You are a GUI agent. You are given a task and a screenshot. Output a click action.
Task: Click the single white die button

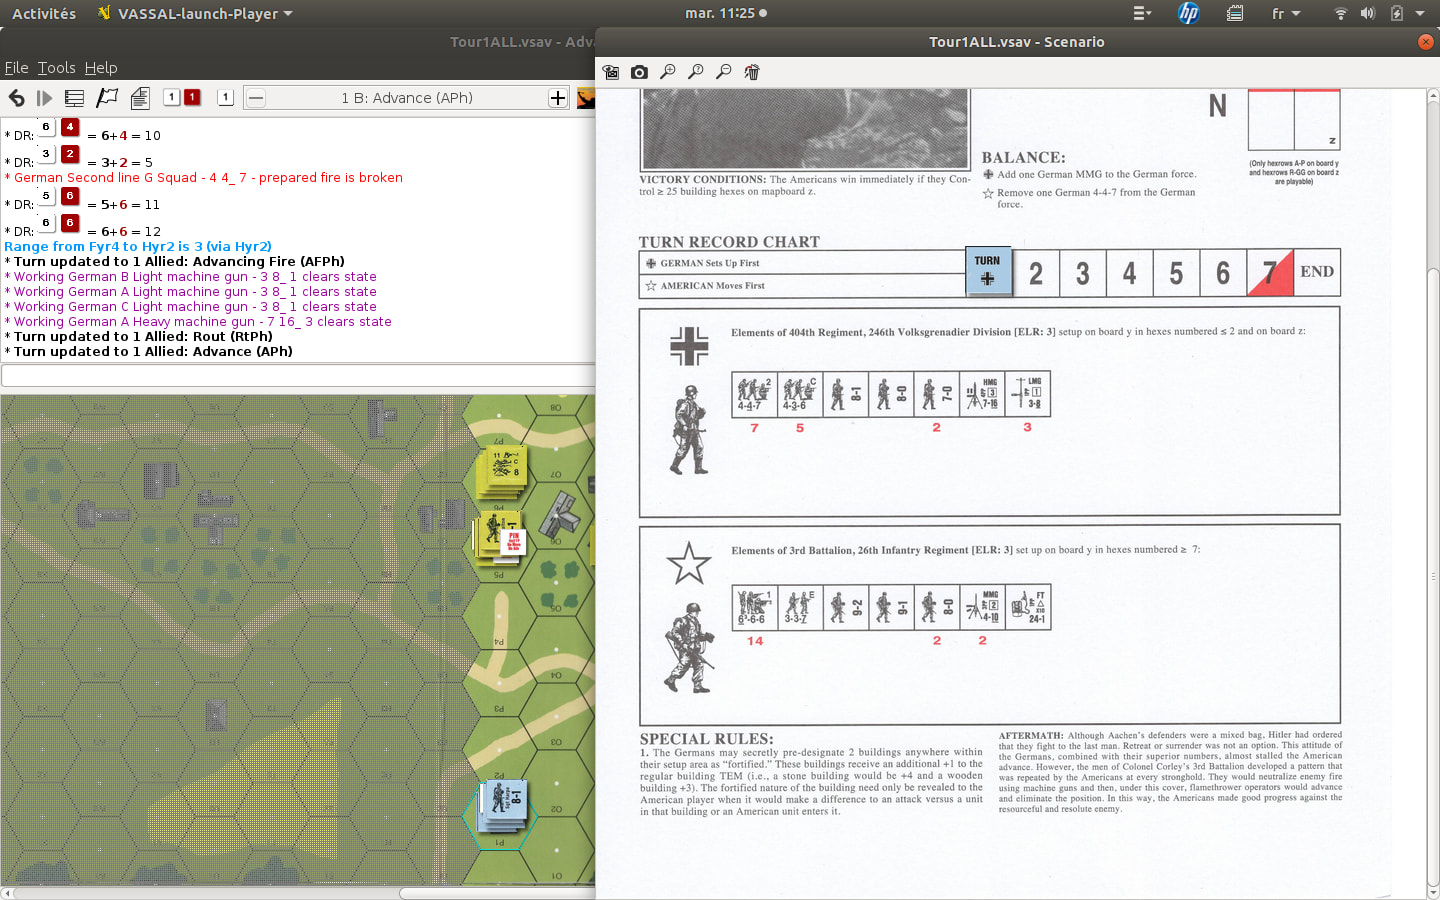(225, 97)
